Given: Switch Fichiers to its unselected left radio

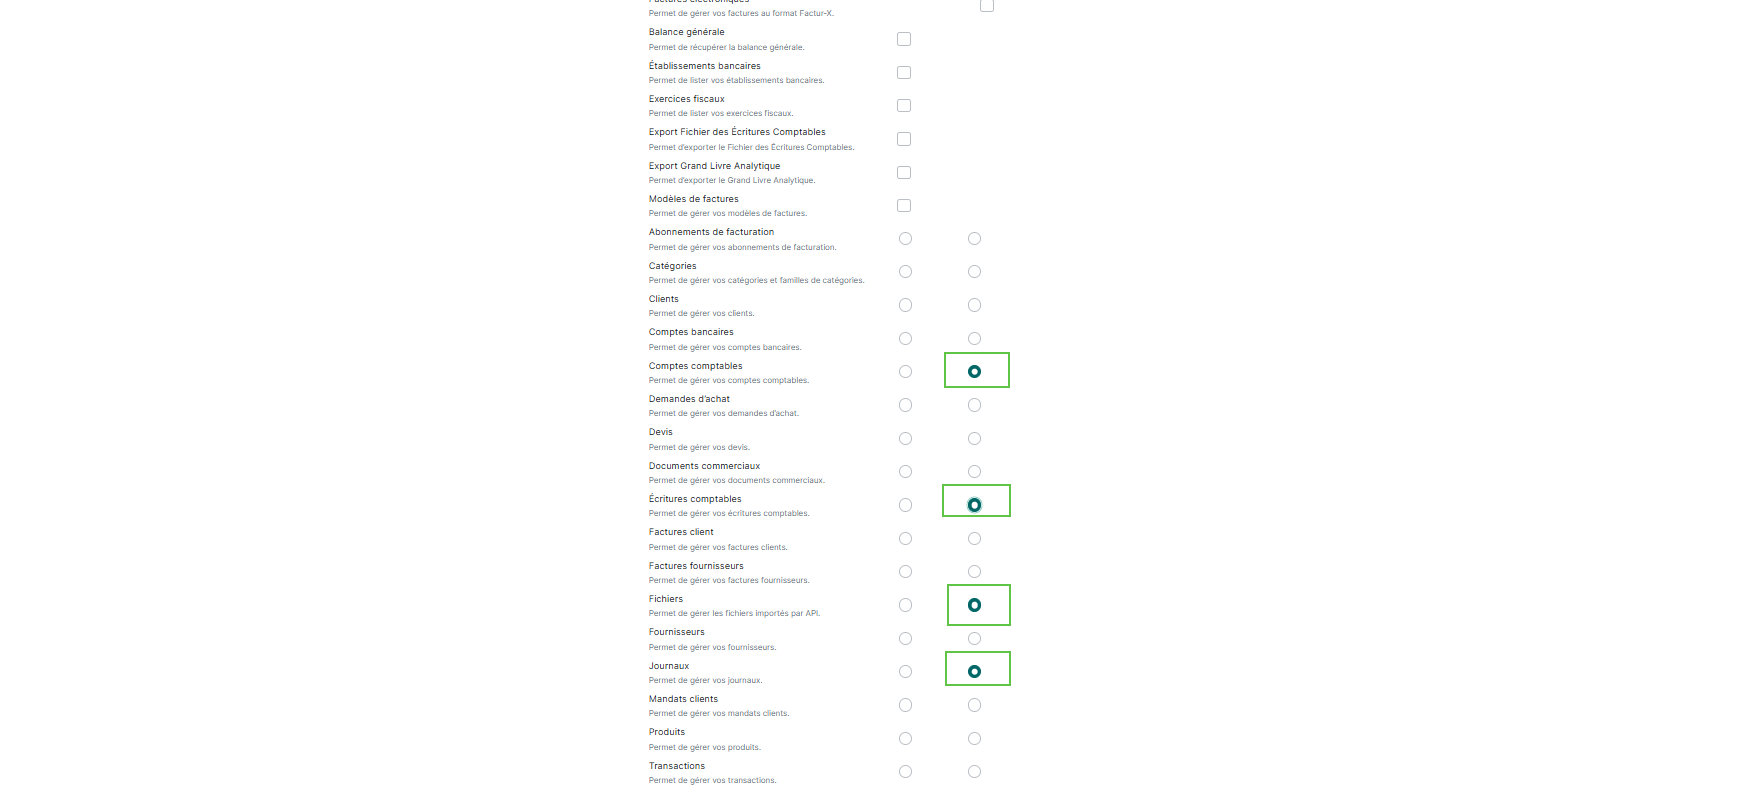Looking at the screenshot, I should click(x=905, y=605).
